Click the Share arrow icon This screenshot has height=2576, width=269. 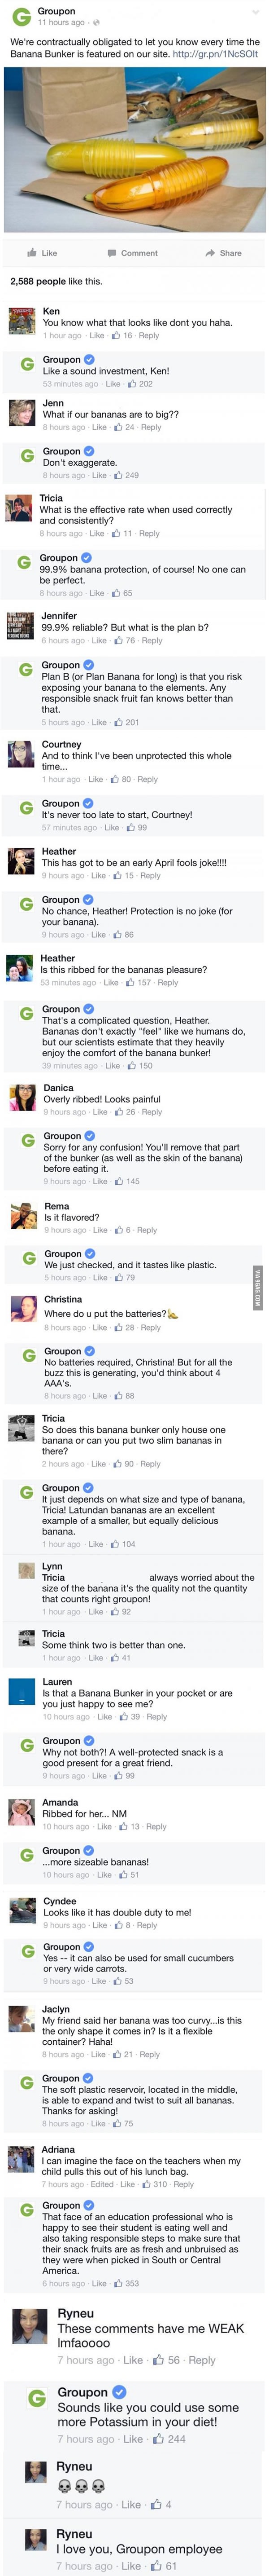point(210,253)
